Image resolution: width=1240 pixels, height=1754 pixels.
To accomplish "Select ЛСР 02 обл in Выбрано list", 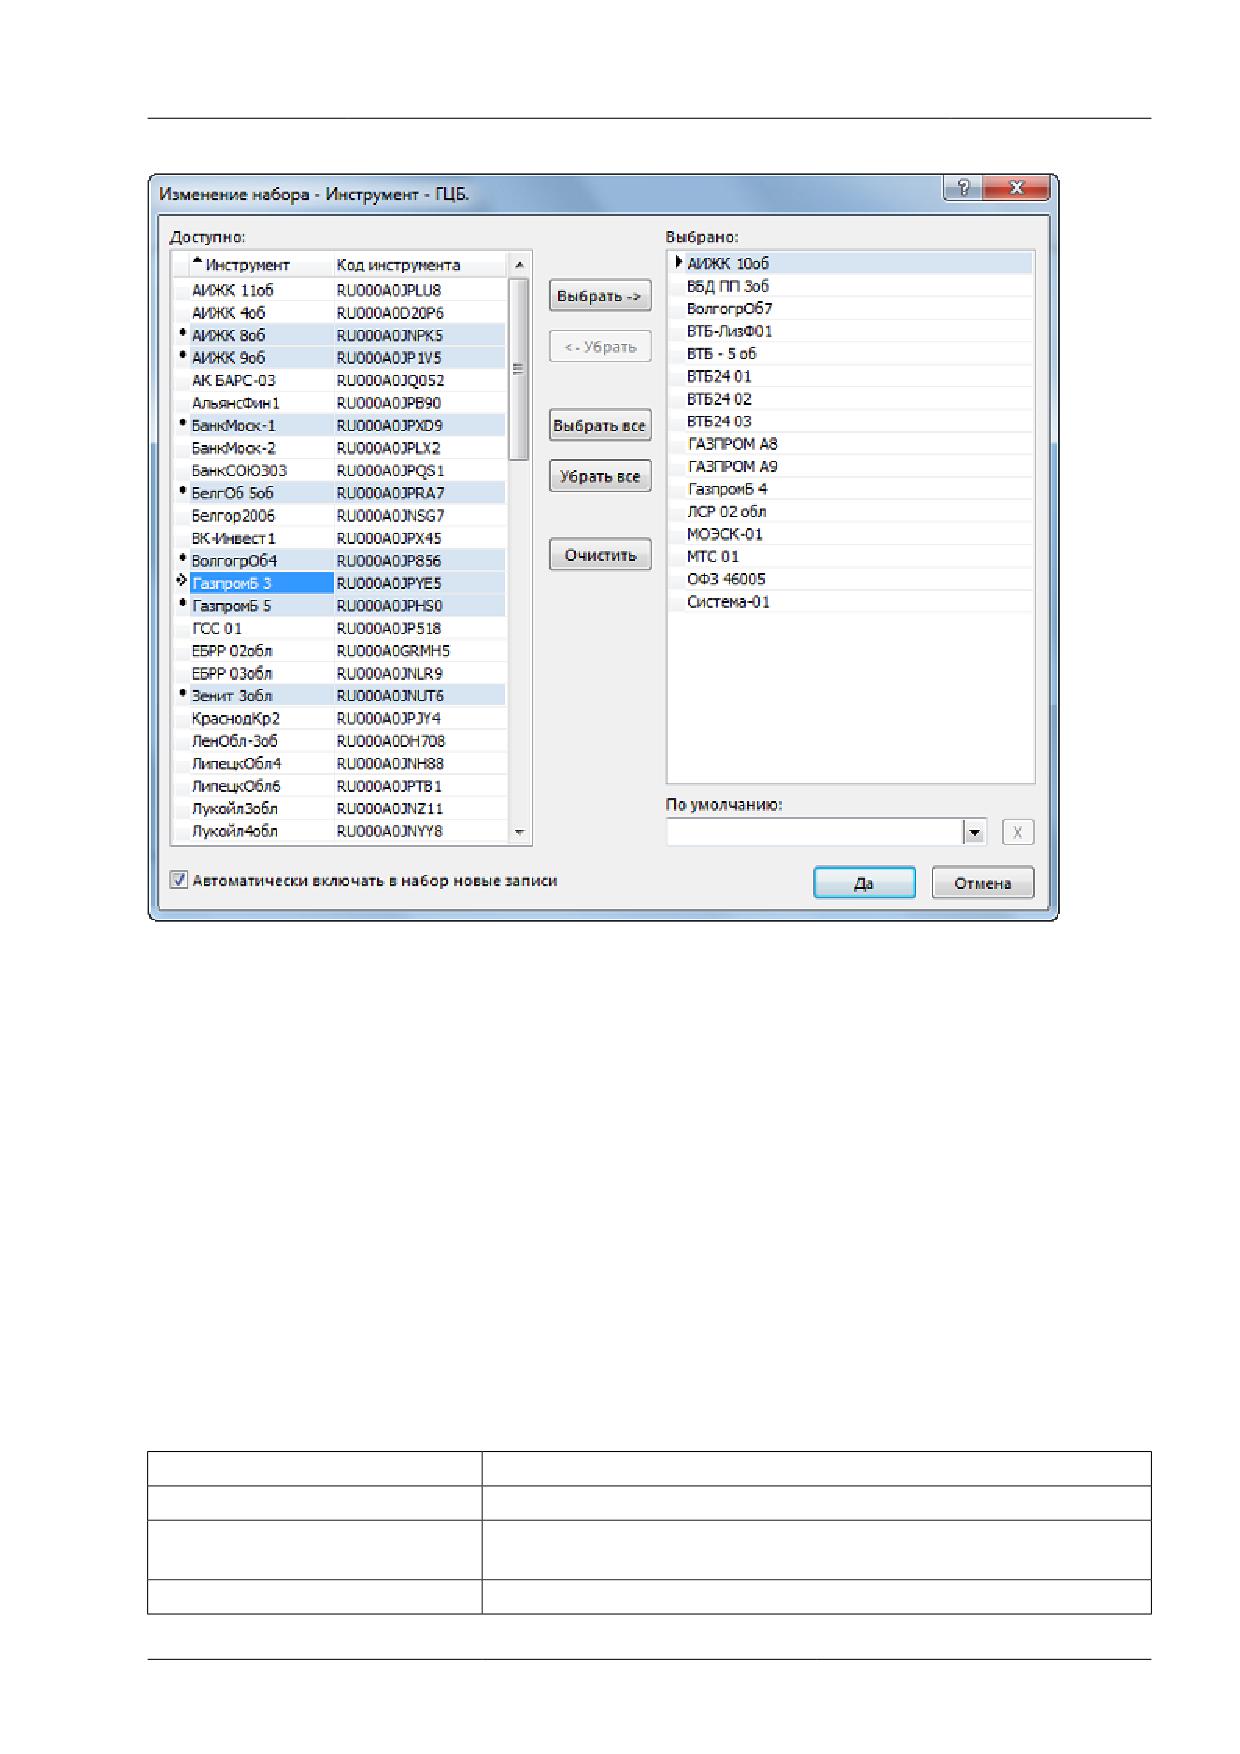I will coord(851,512).
